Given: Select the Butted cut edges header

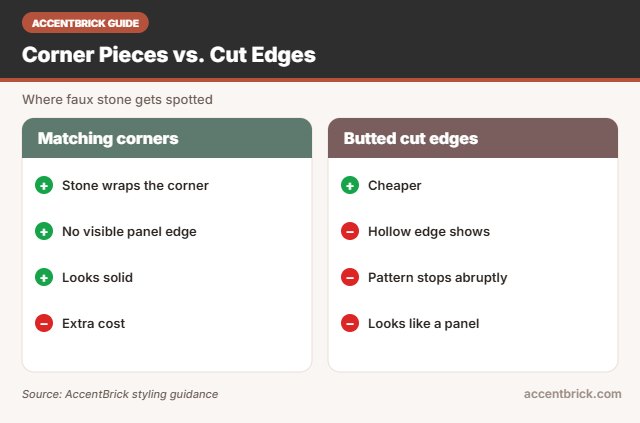Looking at the screenshot, I should point(473,138).
